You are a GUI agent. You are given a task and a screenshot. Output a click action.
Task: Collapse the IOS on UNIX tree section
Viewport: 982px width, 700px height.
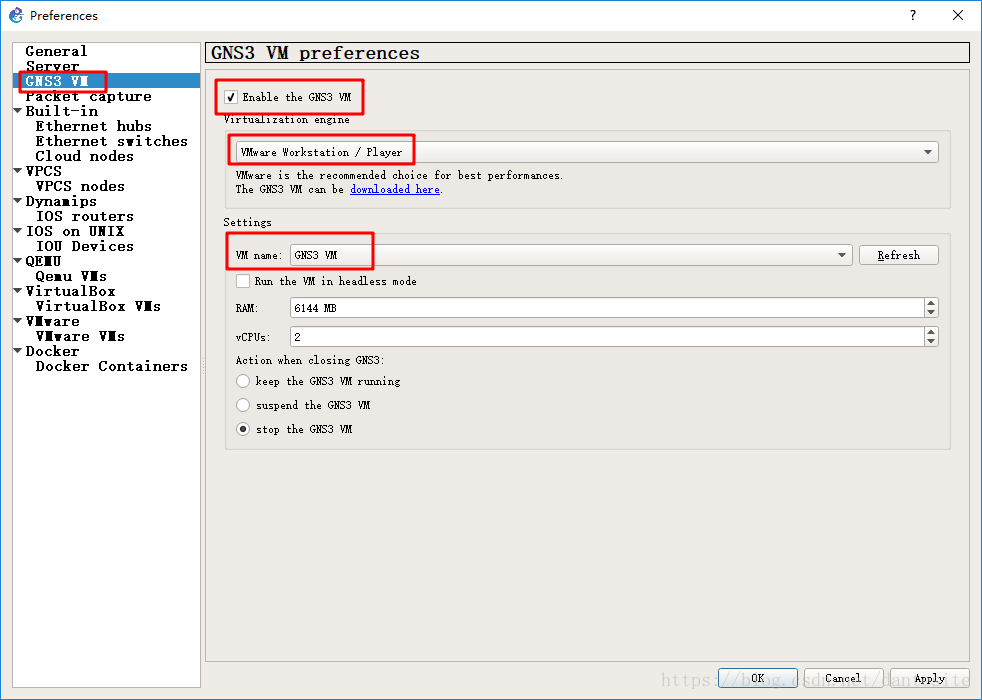18,231
